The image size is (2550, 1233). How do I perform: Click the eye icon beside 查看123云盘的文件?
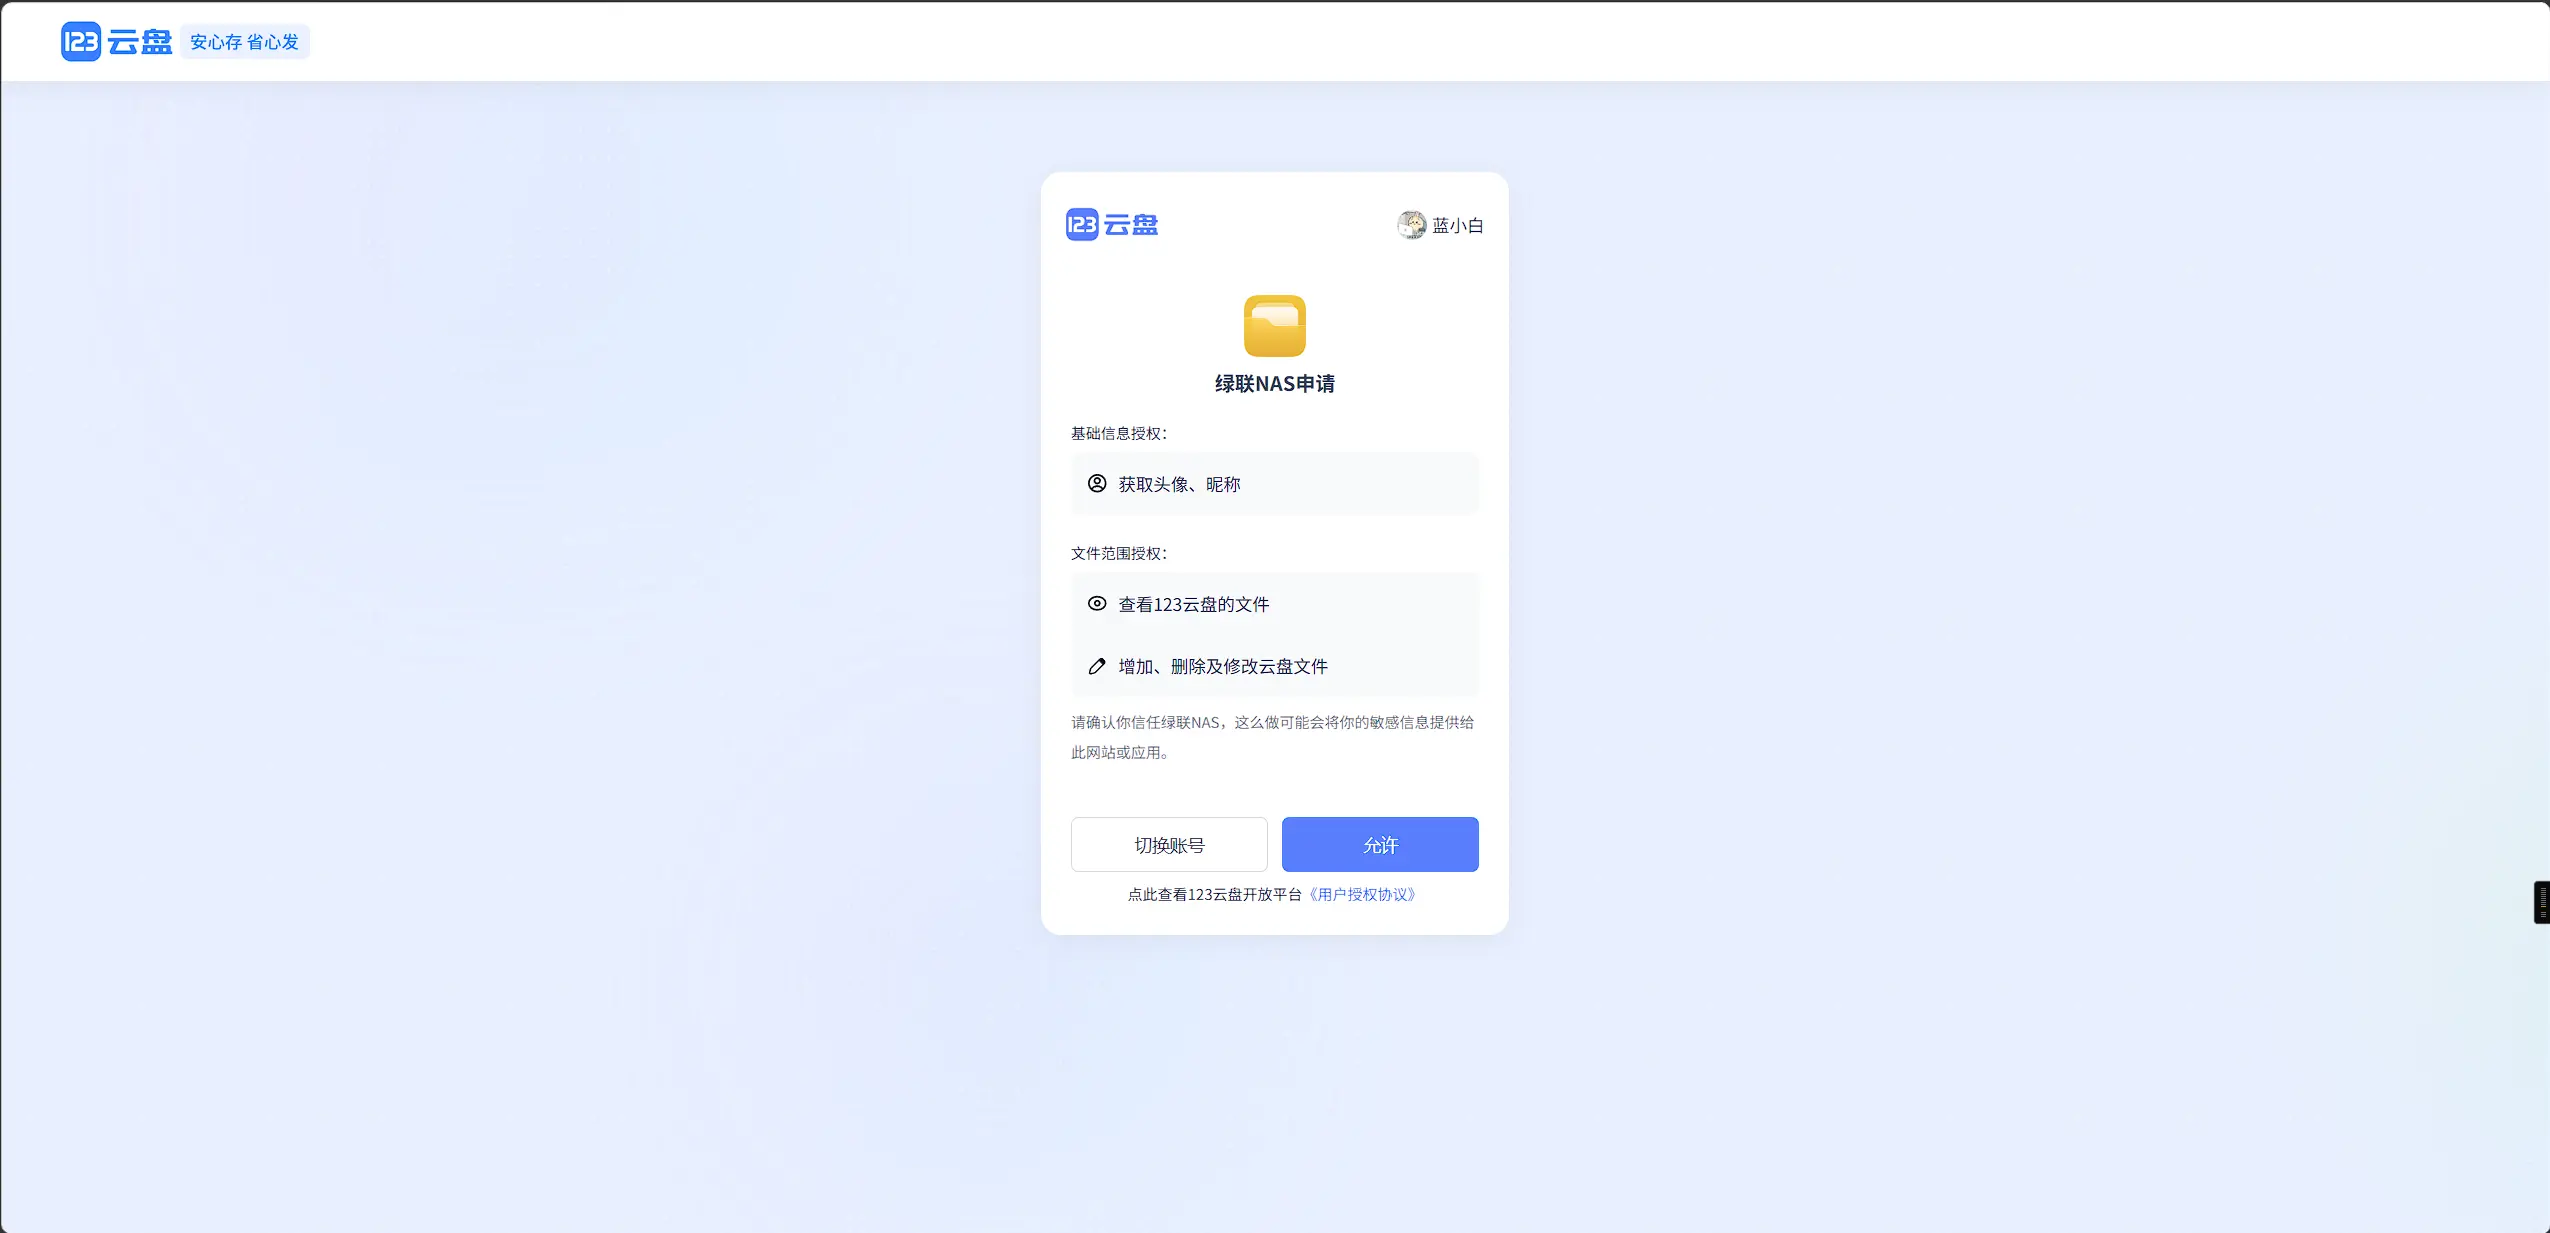pyautogui.click(x=1097, y=604)
